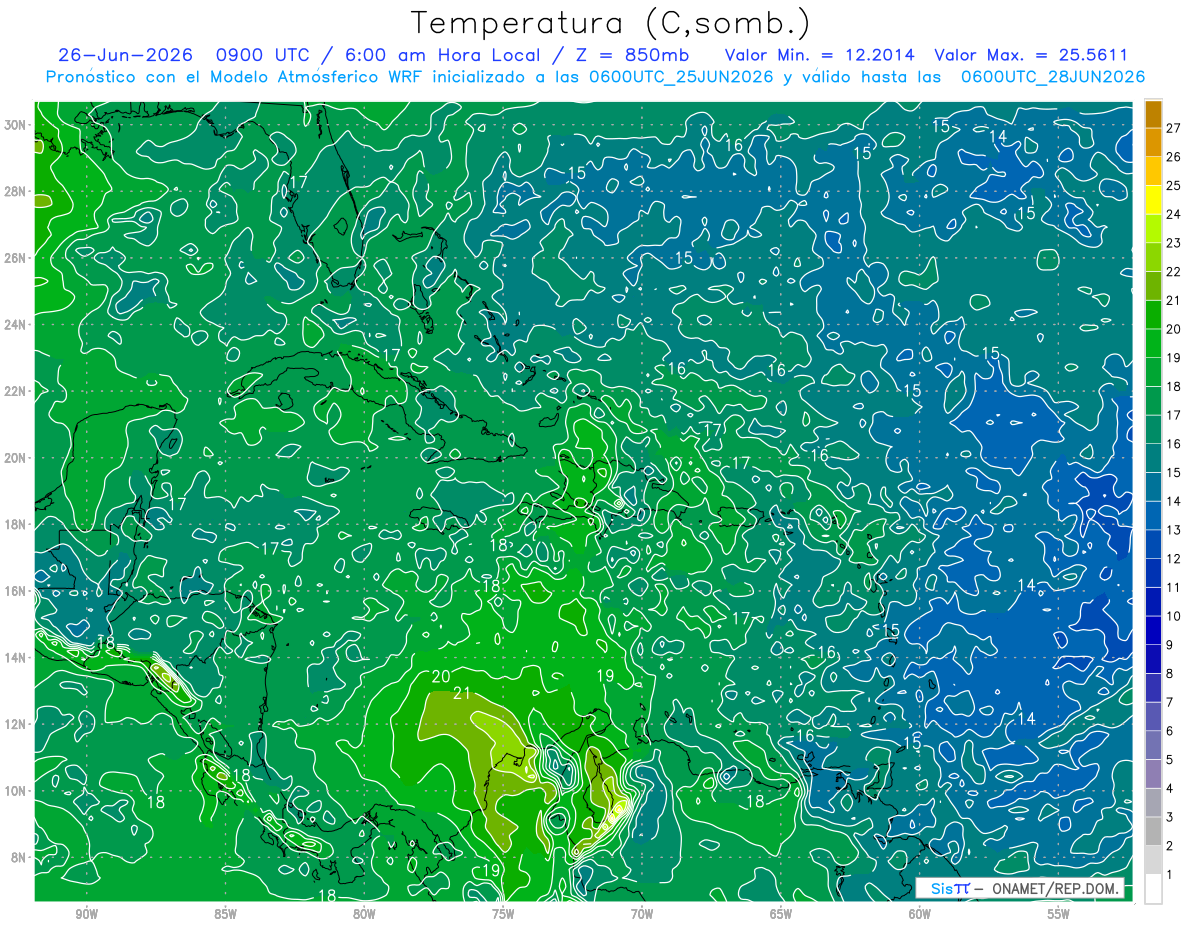
Task: Click the "20N" latitude axis label
Action: point(15,458)
